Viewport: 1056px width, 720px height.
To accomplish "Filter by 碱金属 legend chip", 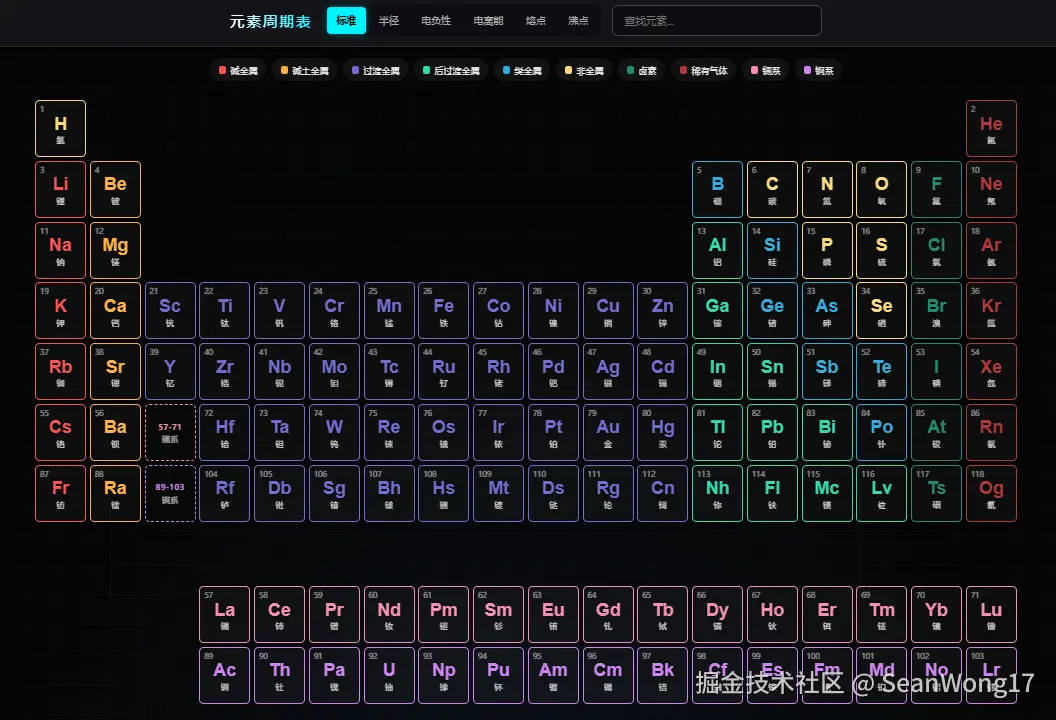I will point(238,71).
